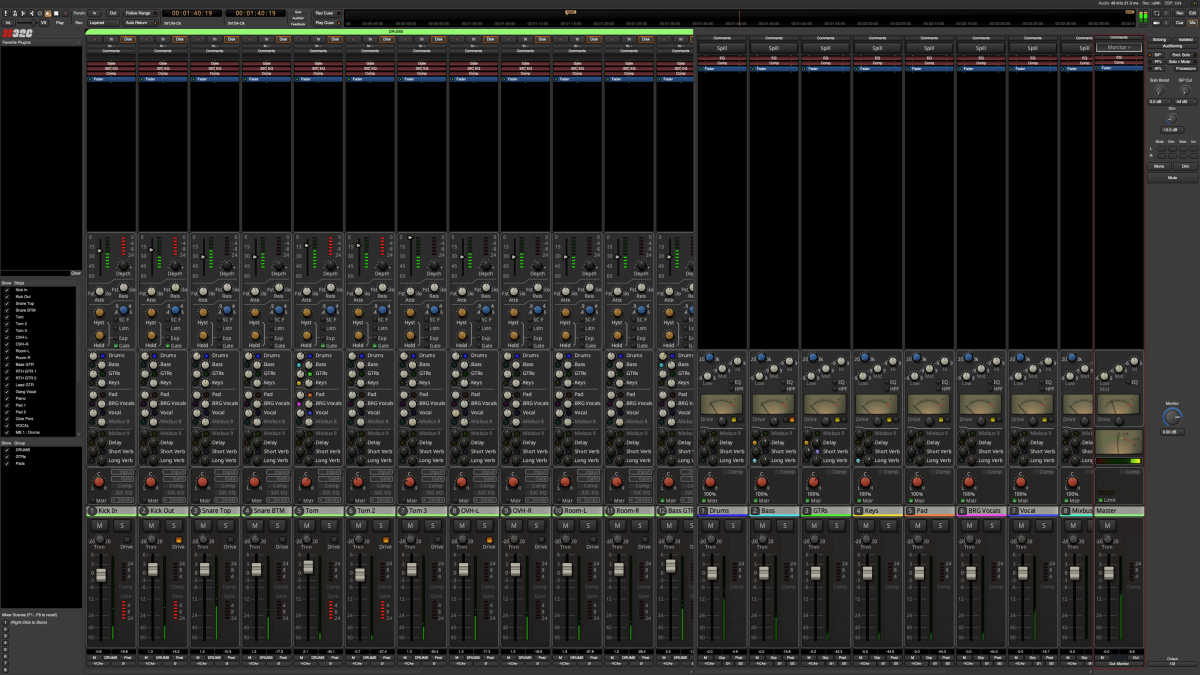This screenshot has width=1200, height=675.
Task: Switch to the Rec window tab
Action: click(x=1180, y=13)
